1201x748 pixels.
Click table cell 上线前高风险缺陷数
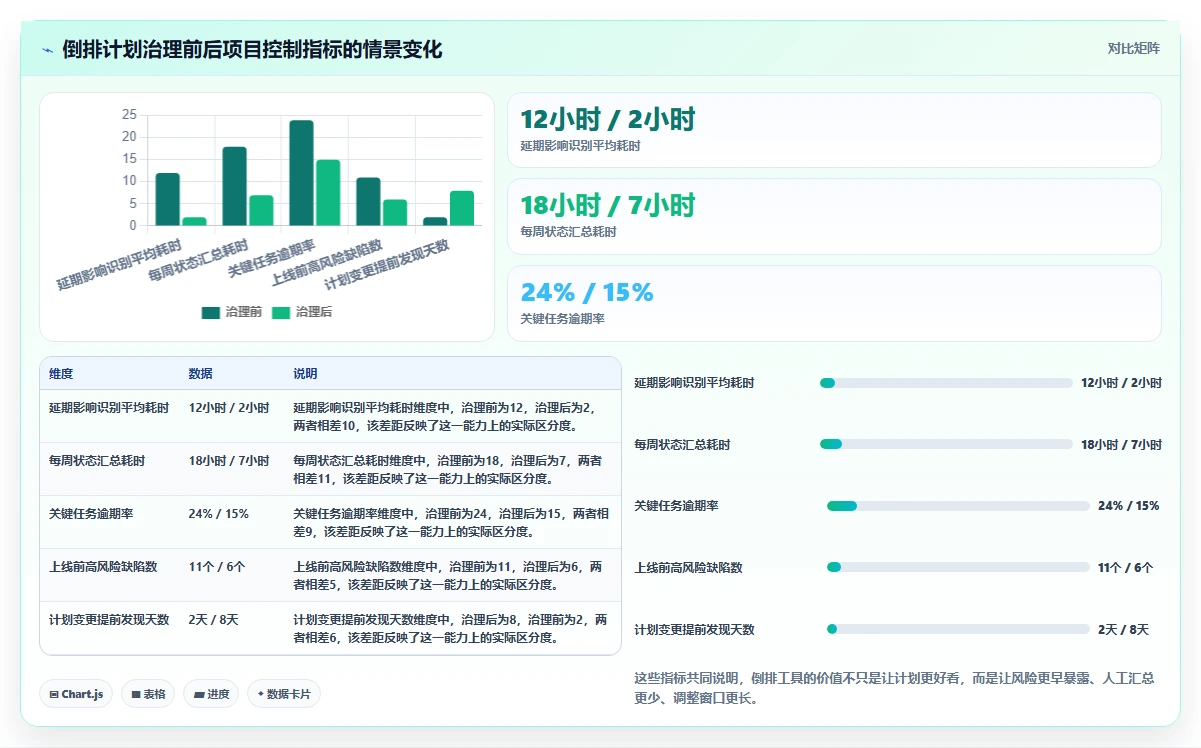103,567
